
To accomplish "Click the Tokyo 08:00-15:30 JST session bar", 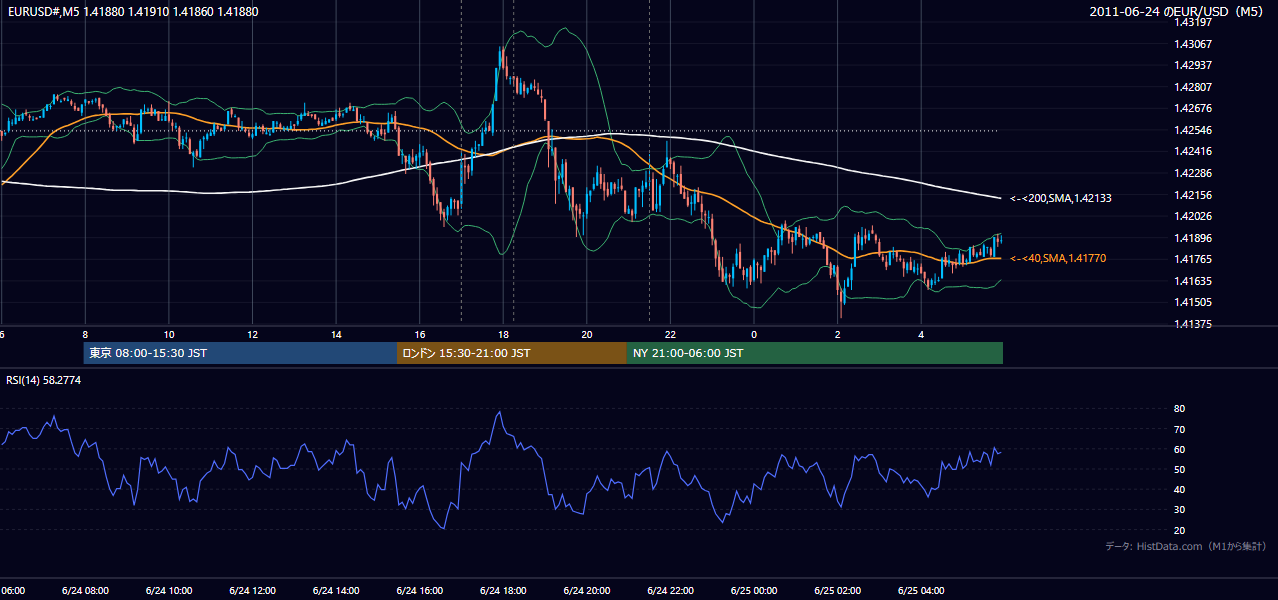I will click(240, 353).
